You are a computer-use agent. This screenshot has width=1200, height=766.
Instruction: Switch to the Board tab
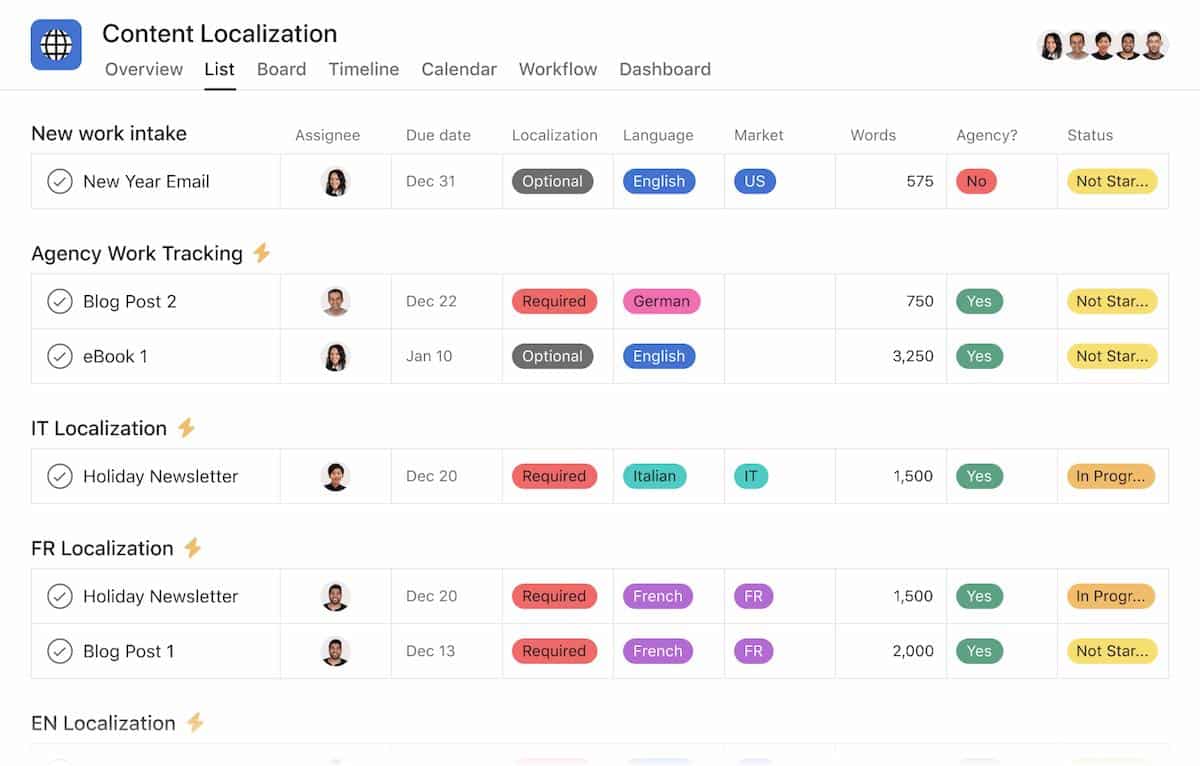281,69
